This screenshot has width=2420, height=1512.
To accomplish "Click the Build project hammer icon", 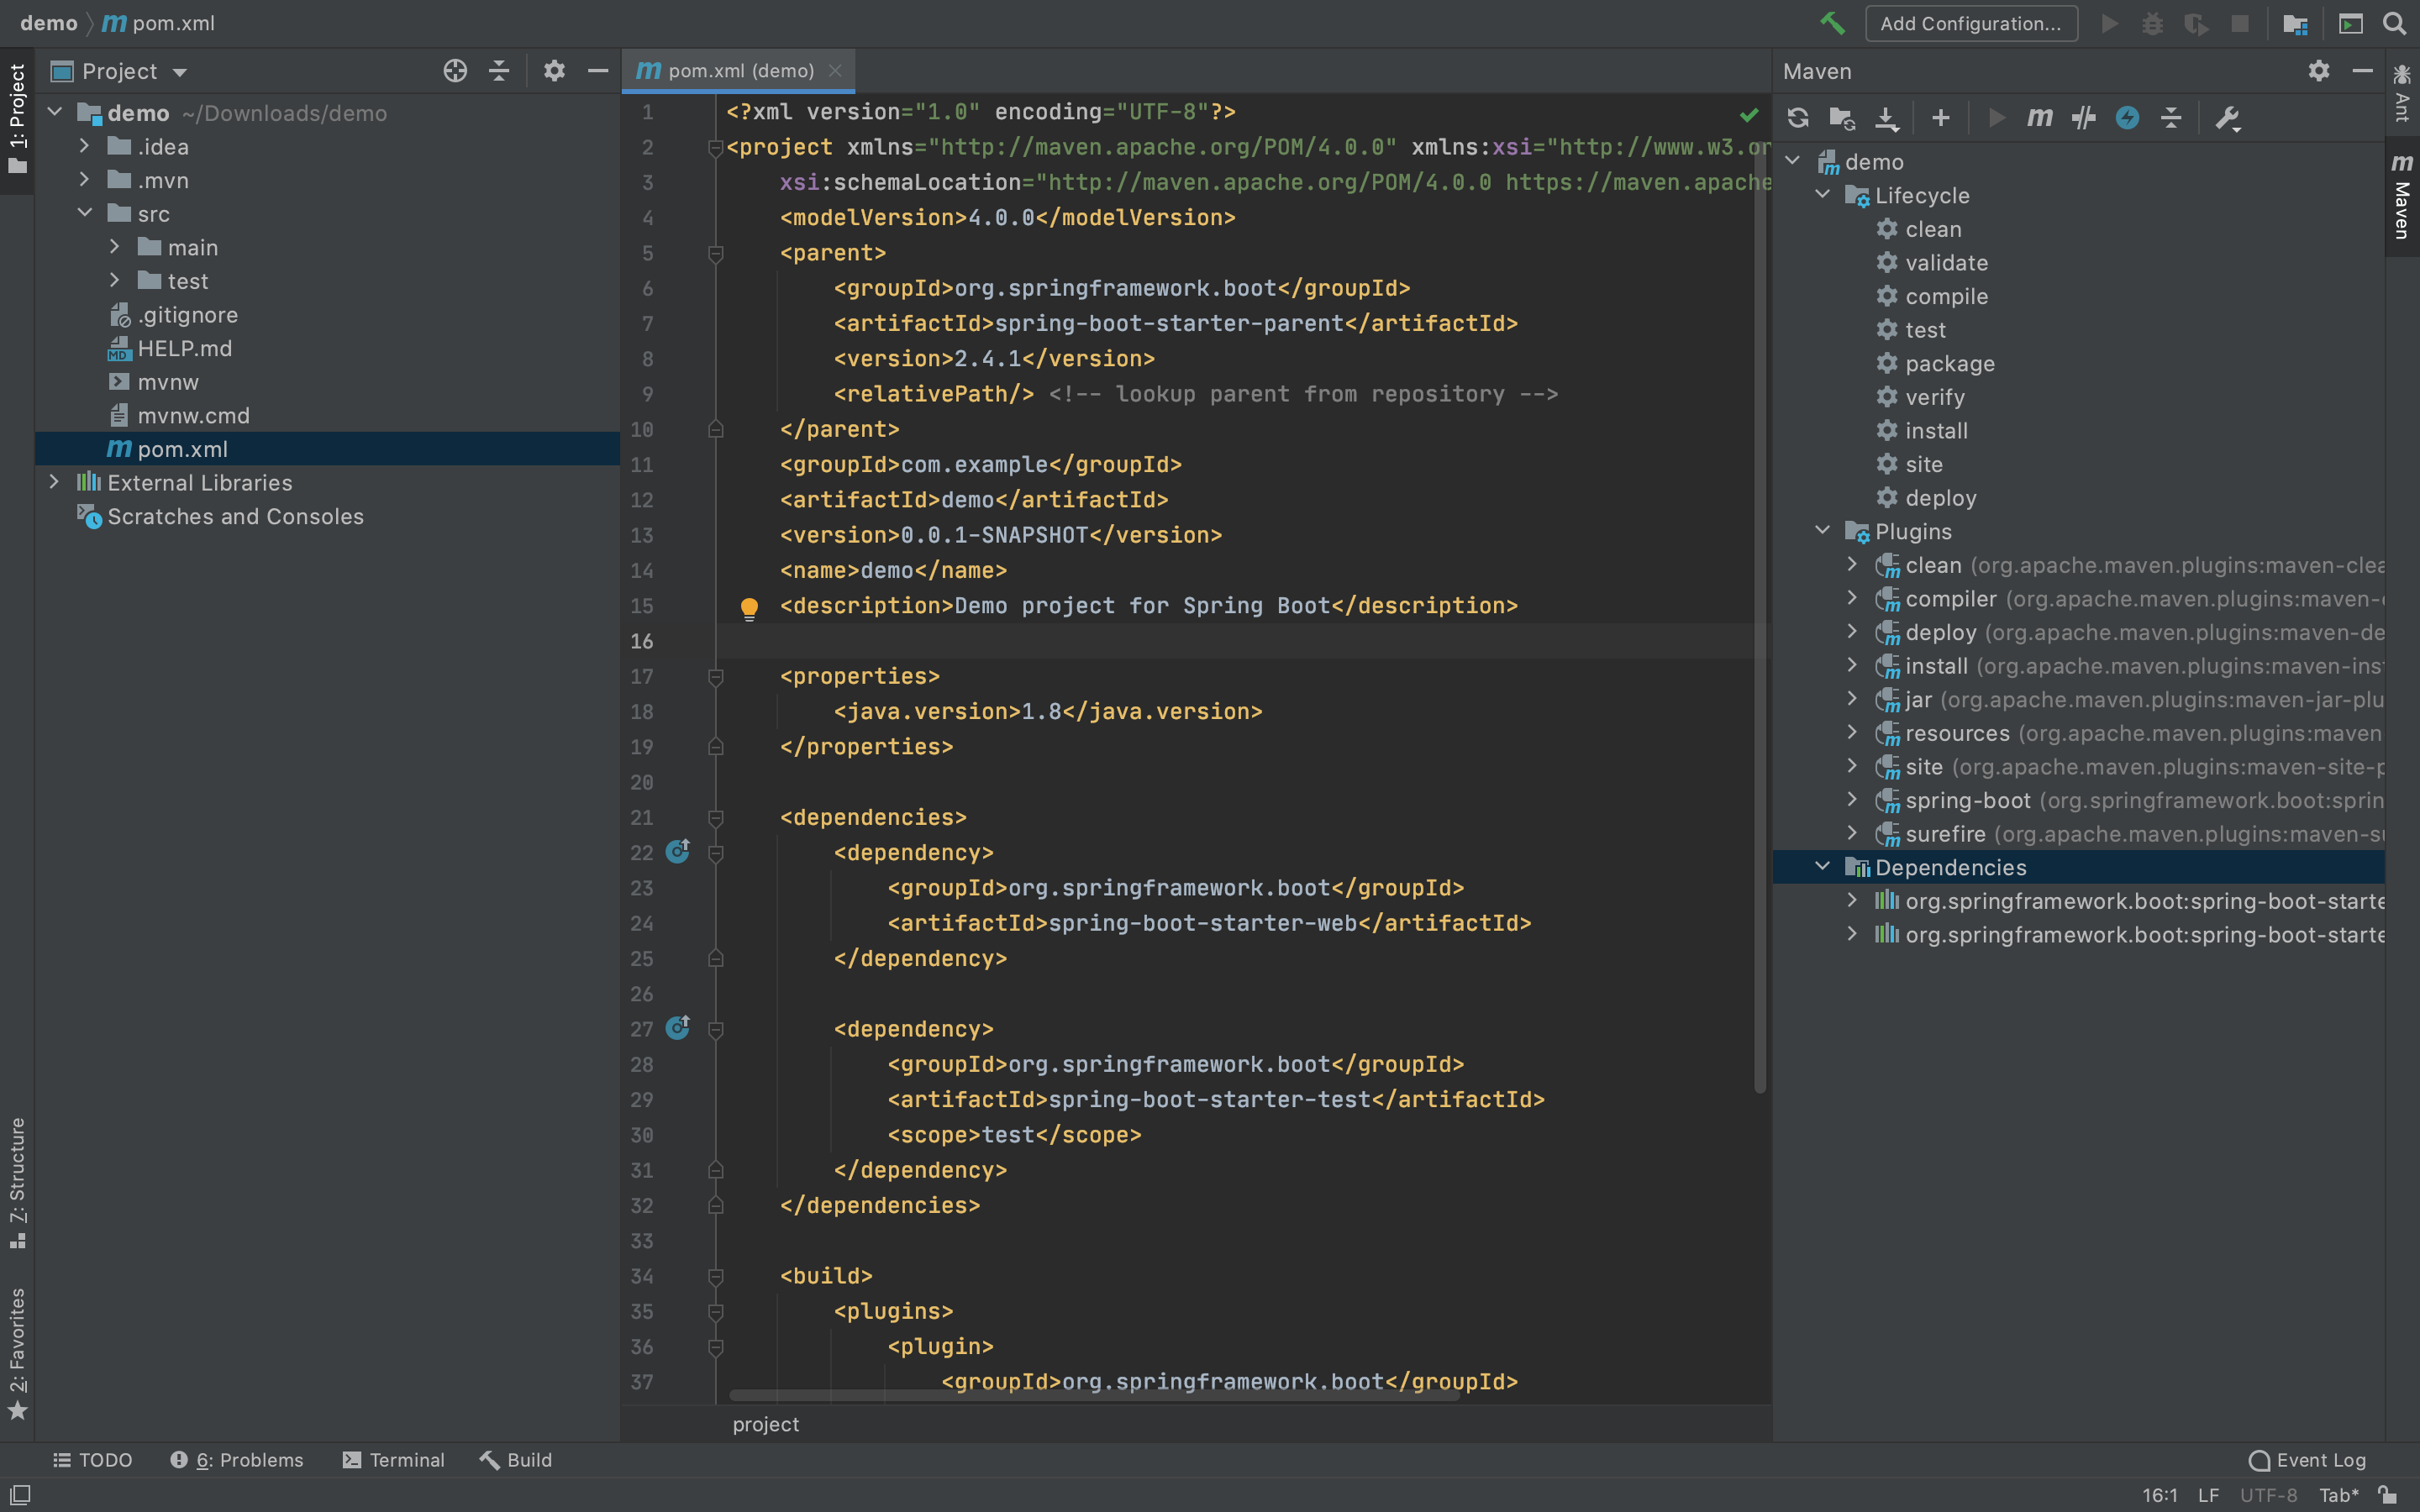I will pos(1832,23).
